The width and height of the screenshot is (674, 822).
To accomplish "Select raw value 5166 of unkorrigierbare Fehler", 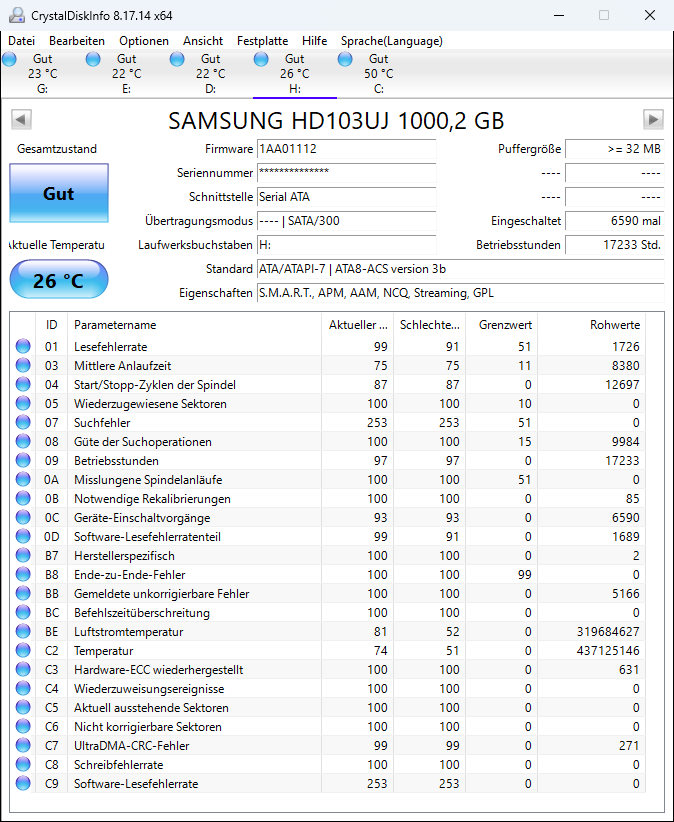I will (x=625, y=593).
